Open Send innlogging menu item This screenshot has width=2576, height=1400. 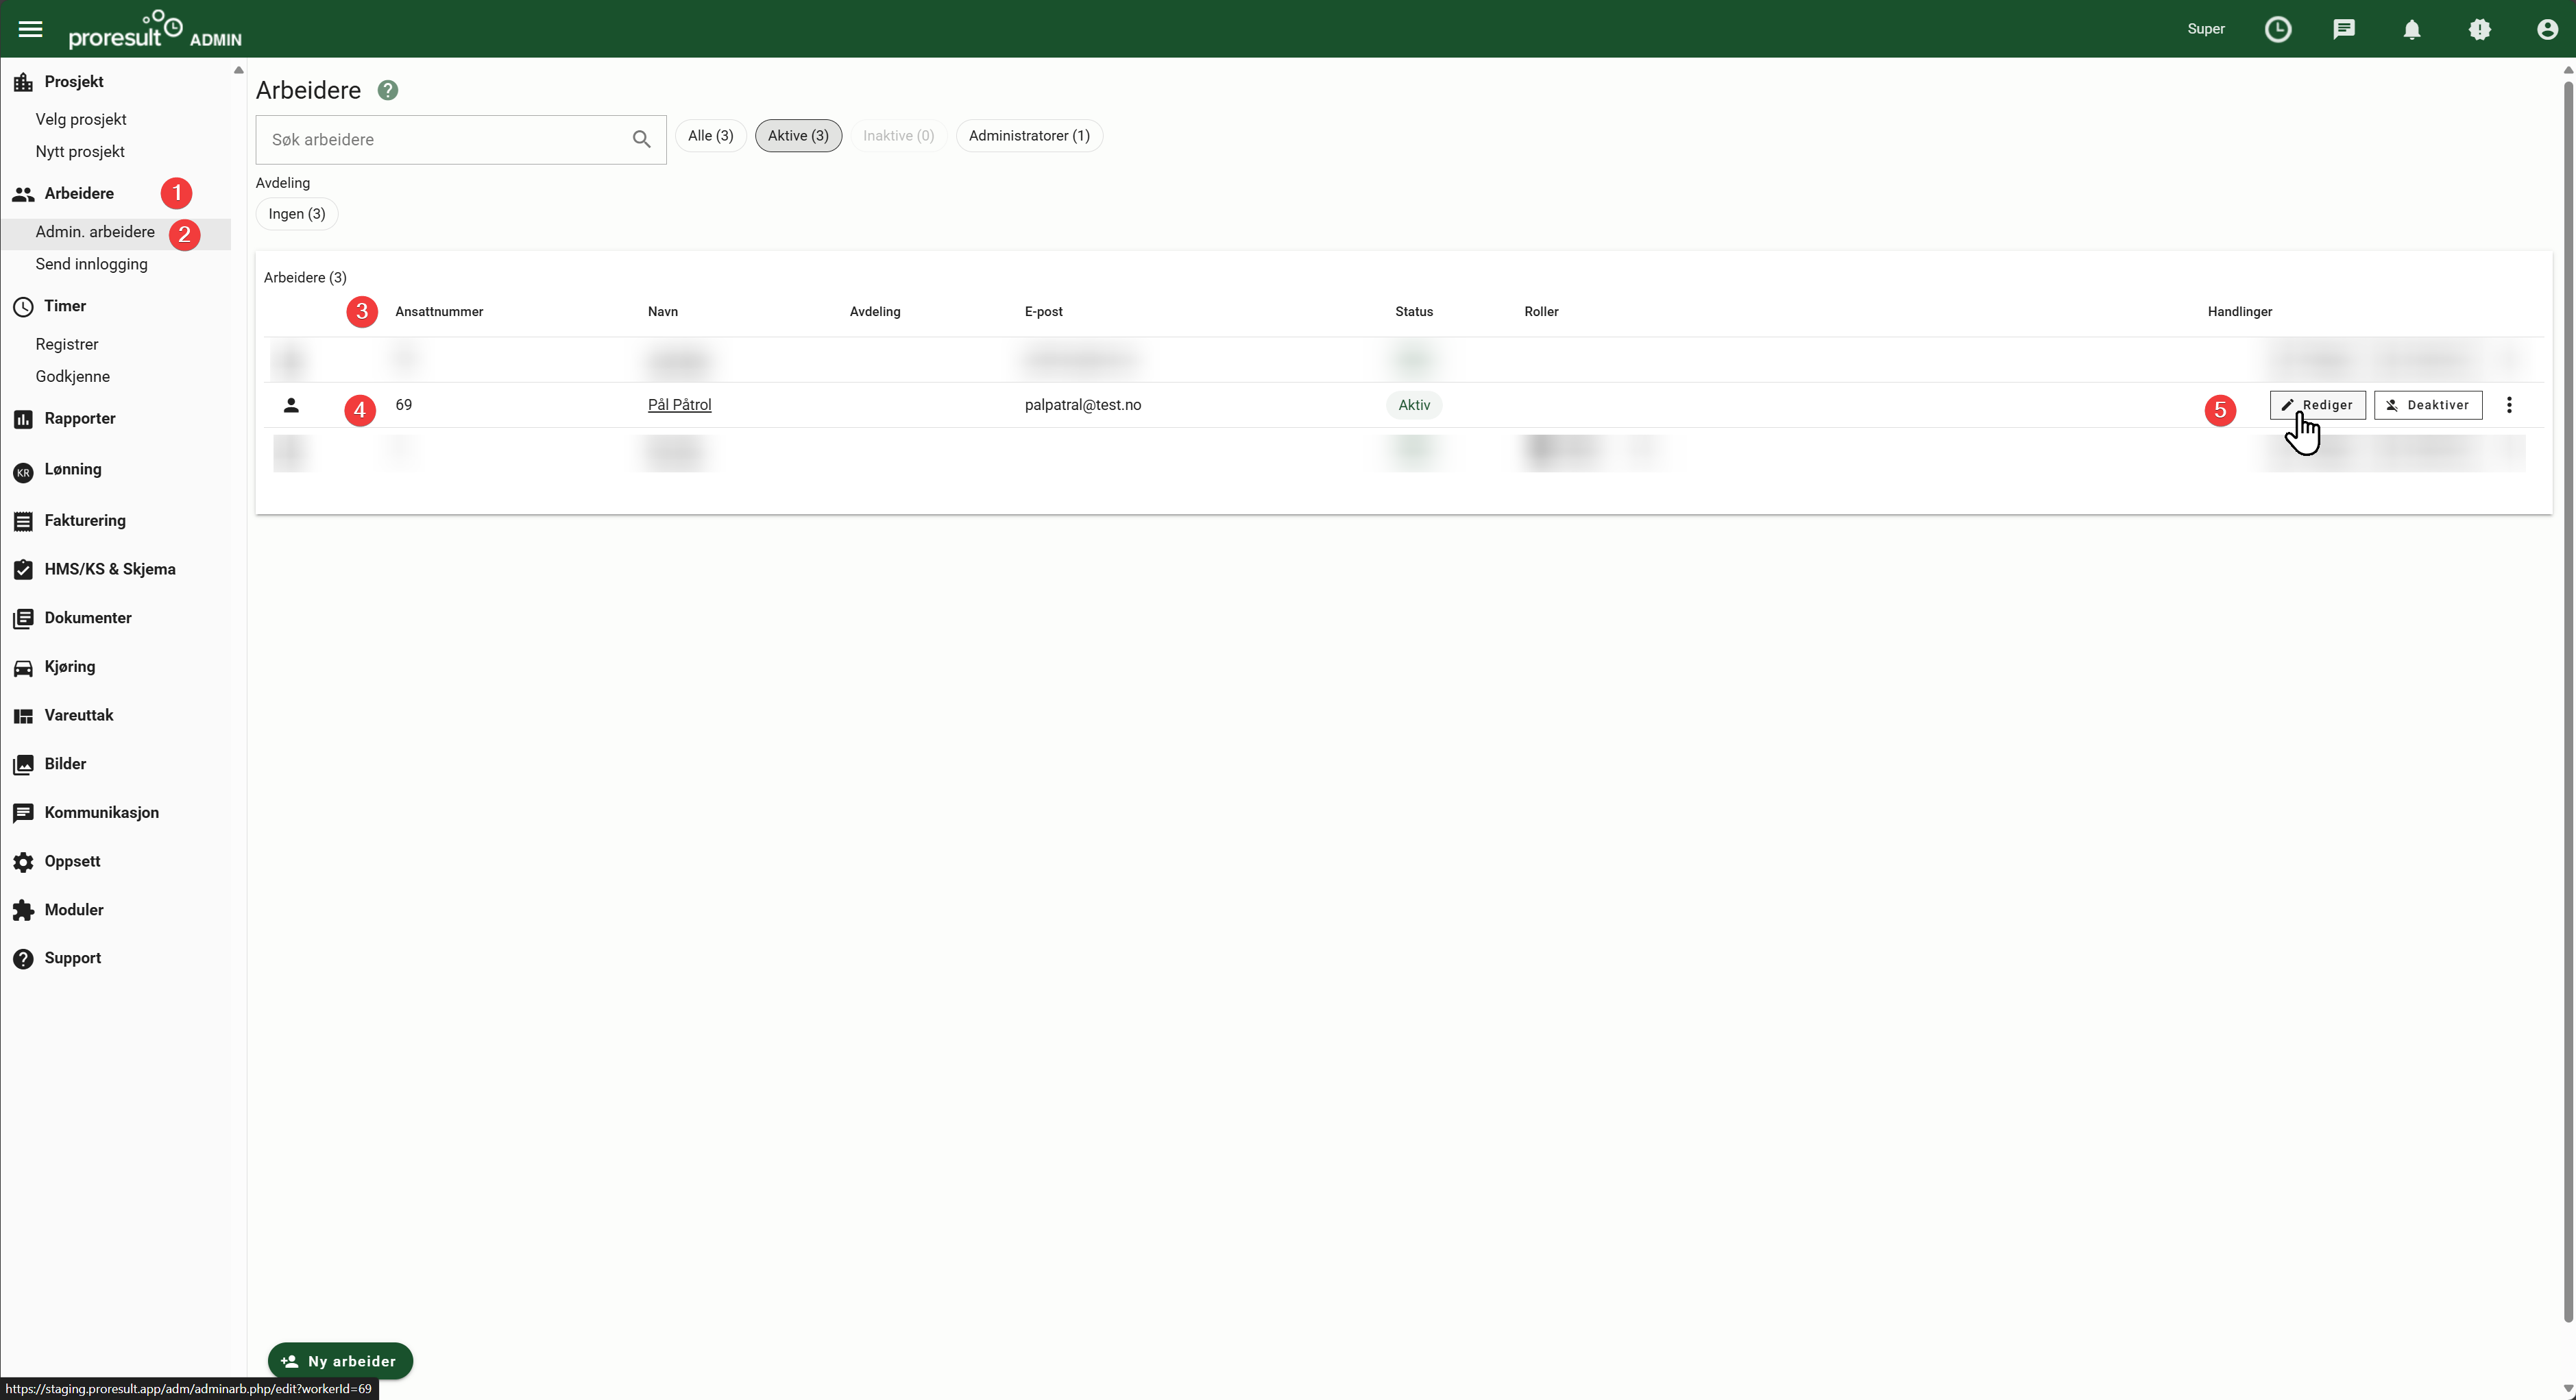coord(91,265)
